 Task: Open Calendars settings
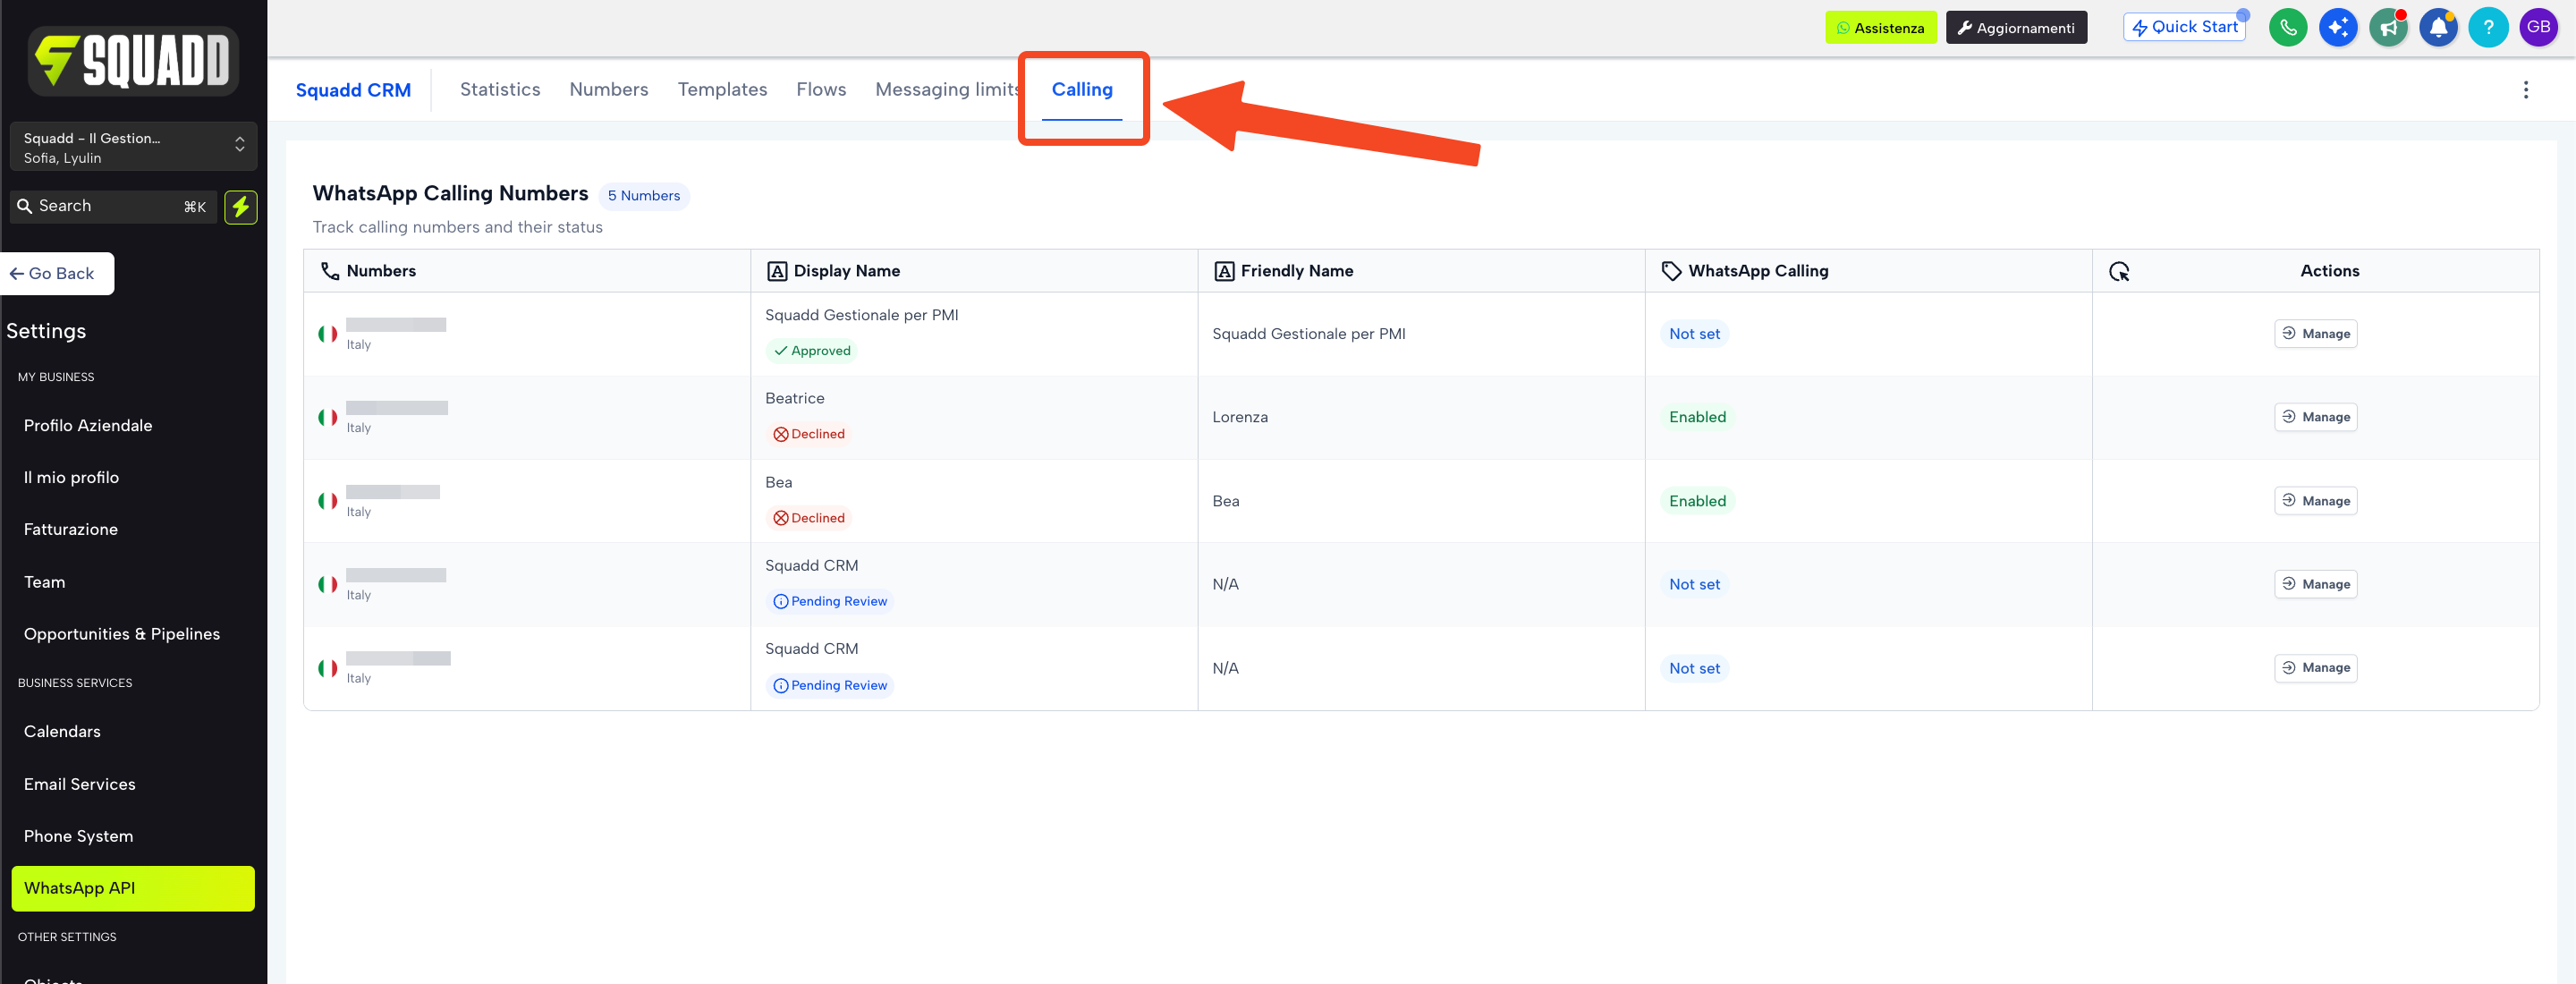click(62, 732)
